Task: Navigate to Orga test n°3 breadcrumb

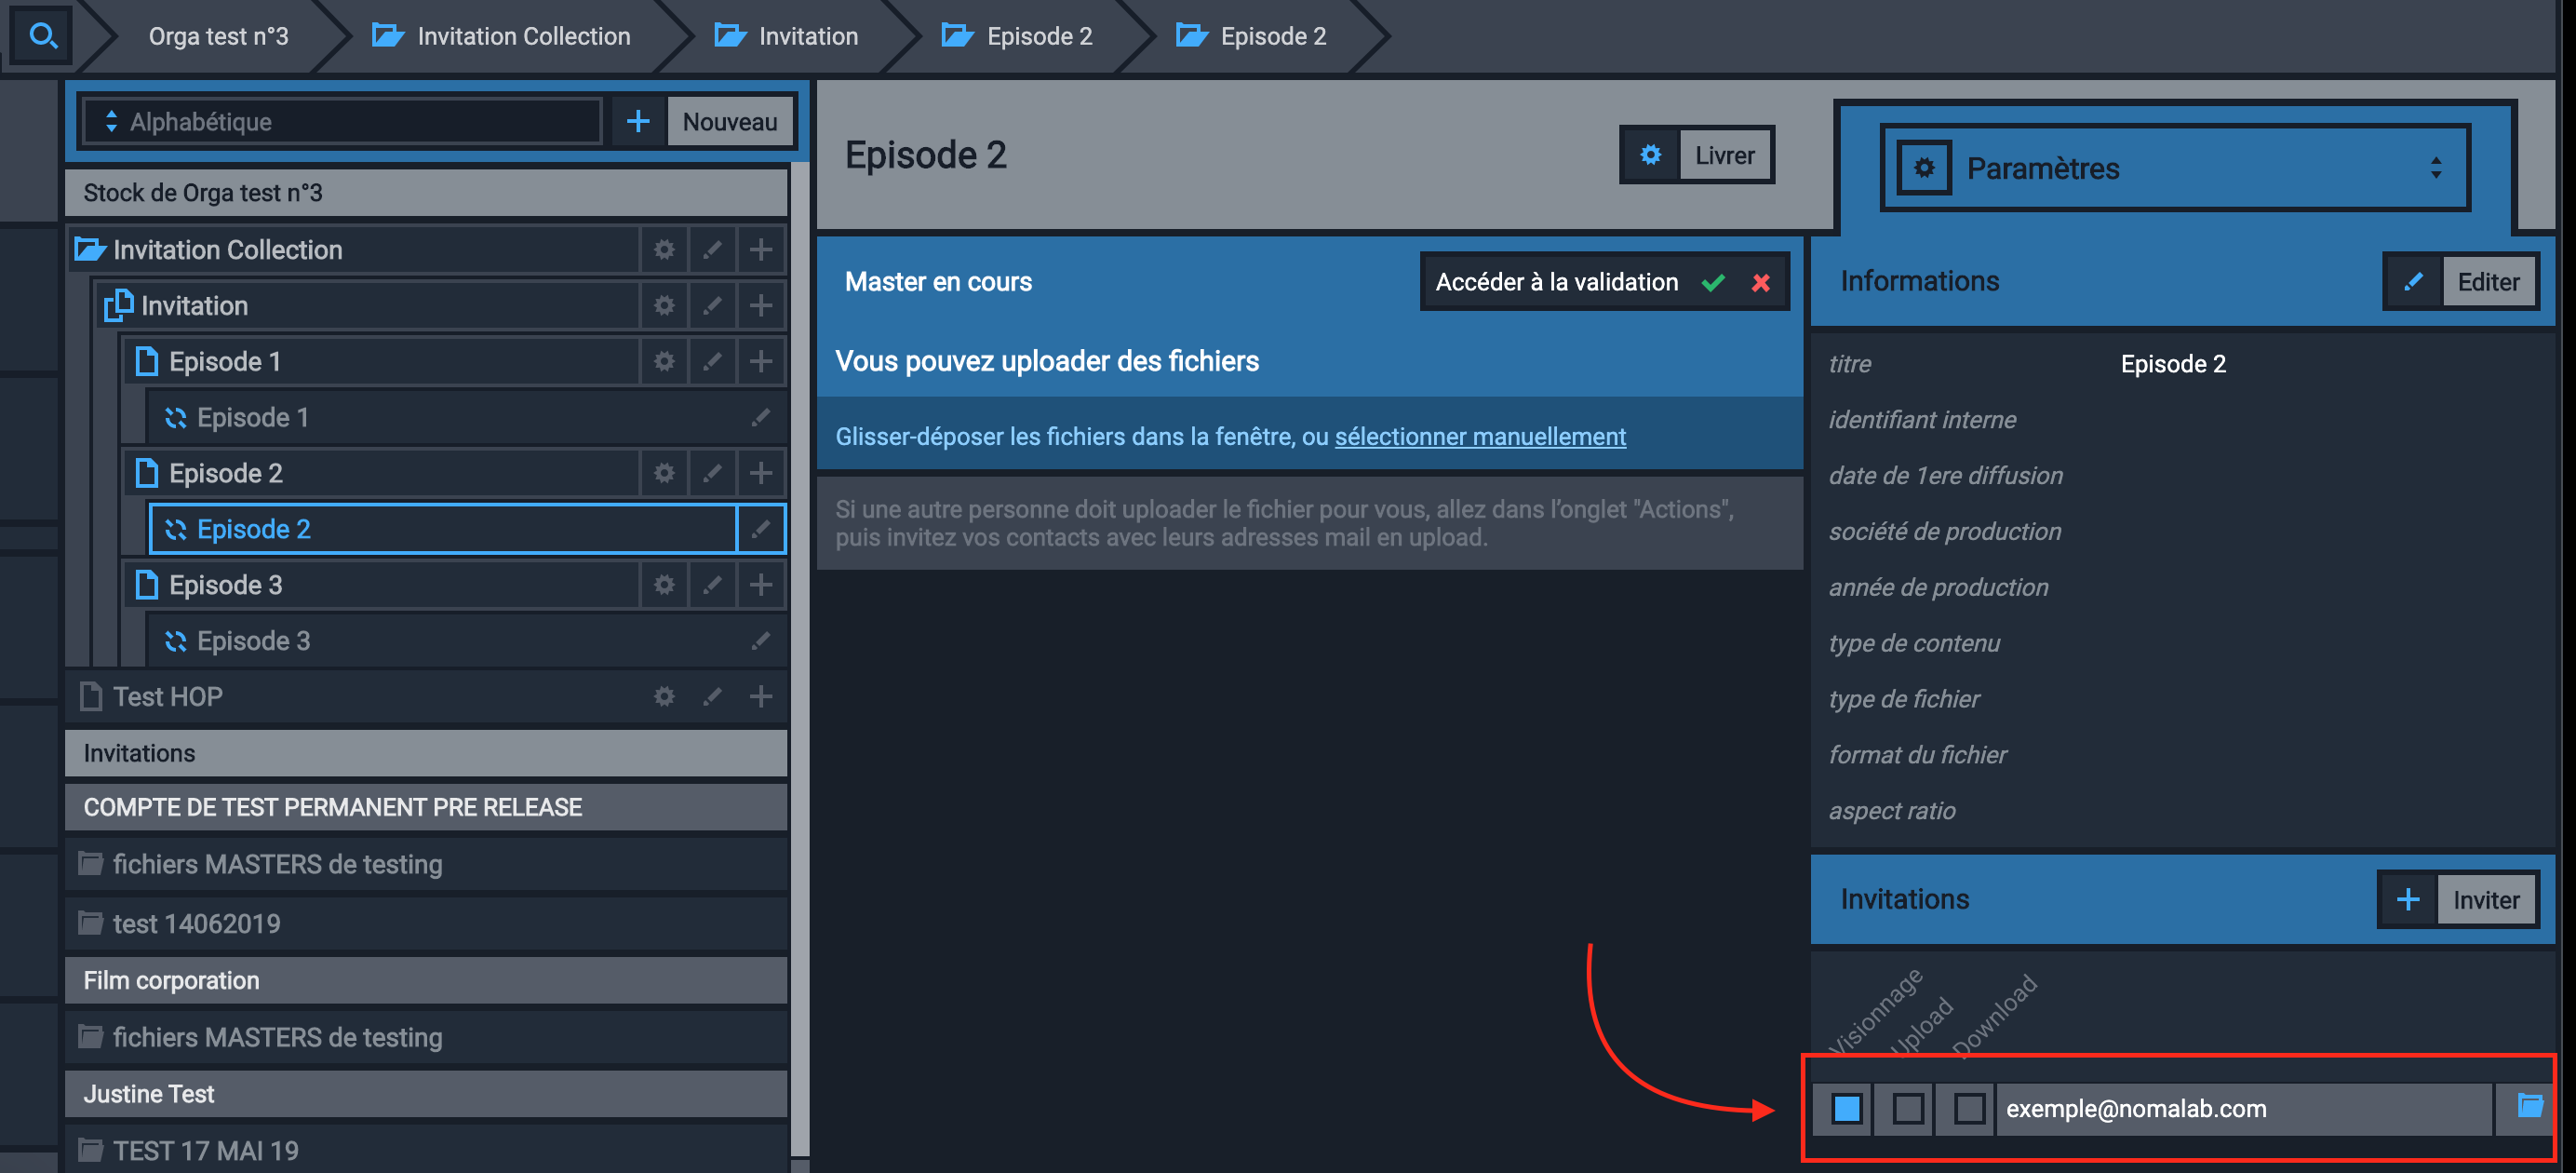Action: pos(218,36)
